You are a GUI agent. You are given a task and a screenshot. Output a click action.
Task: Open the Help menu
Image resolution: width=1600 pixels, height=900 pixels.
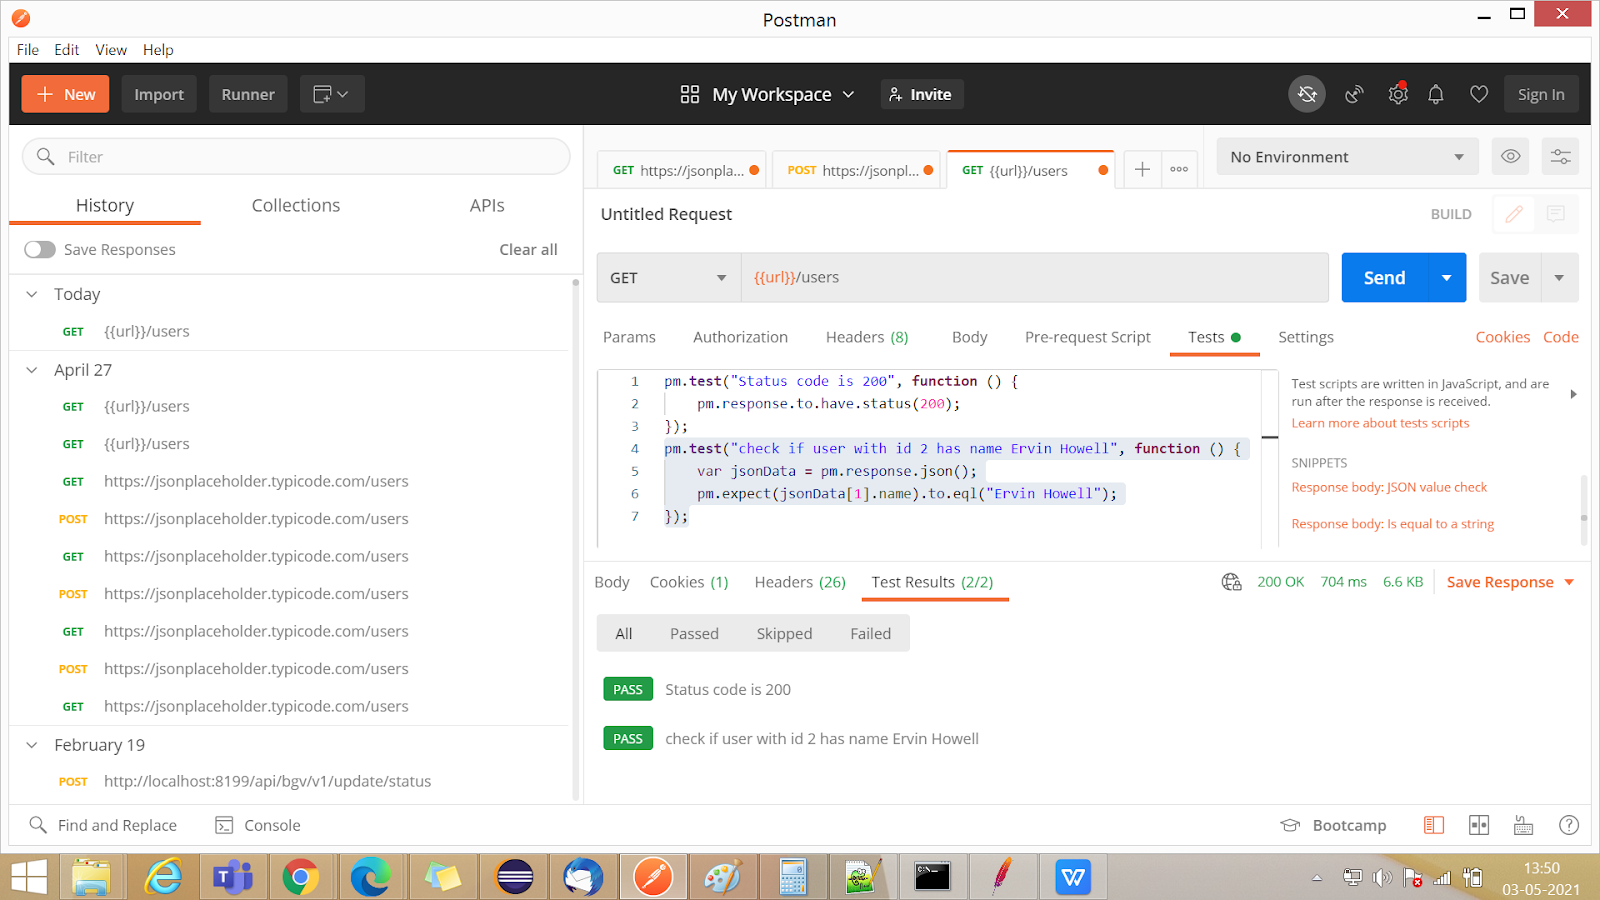click(x=158, y=50)
